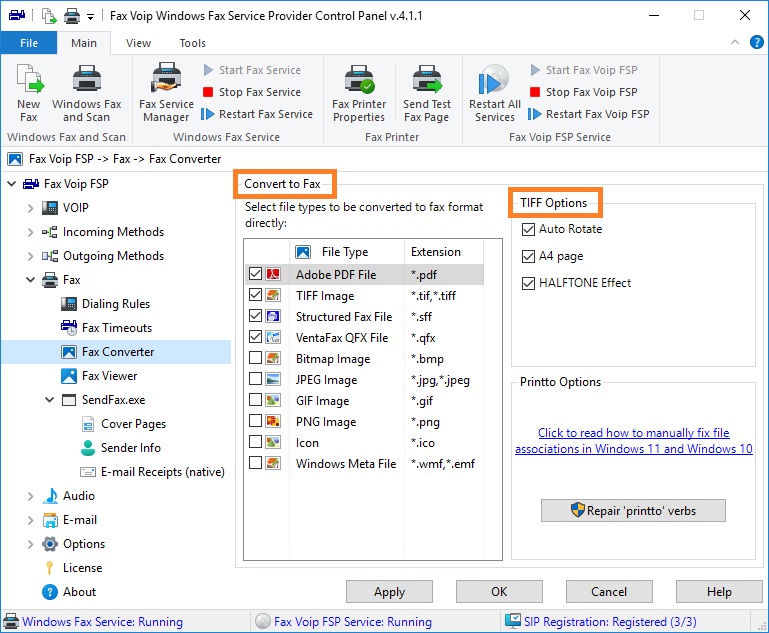The width and height of the screenshot is (769, 633).
Task: Click the Apply button
Action: click(x=389, y=592)
